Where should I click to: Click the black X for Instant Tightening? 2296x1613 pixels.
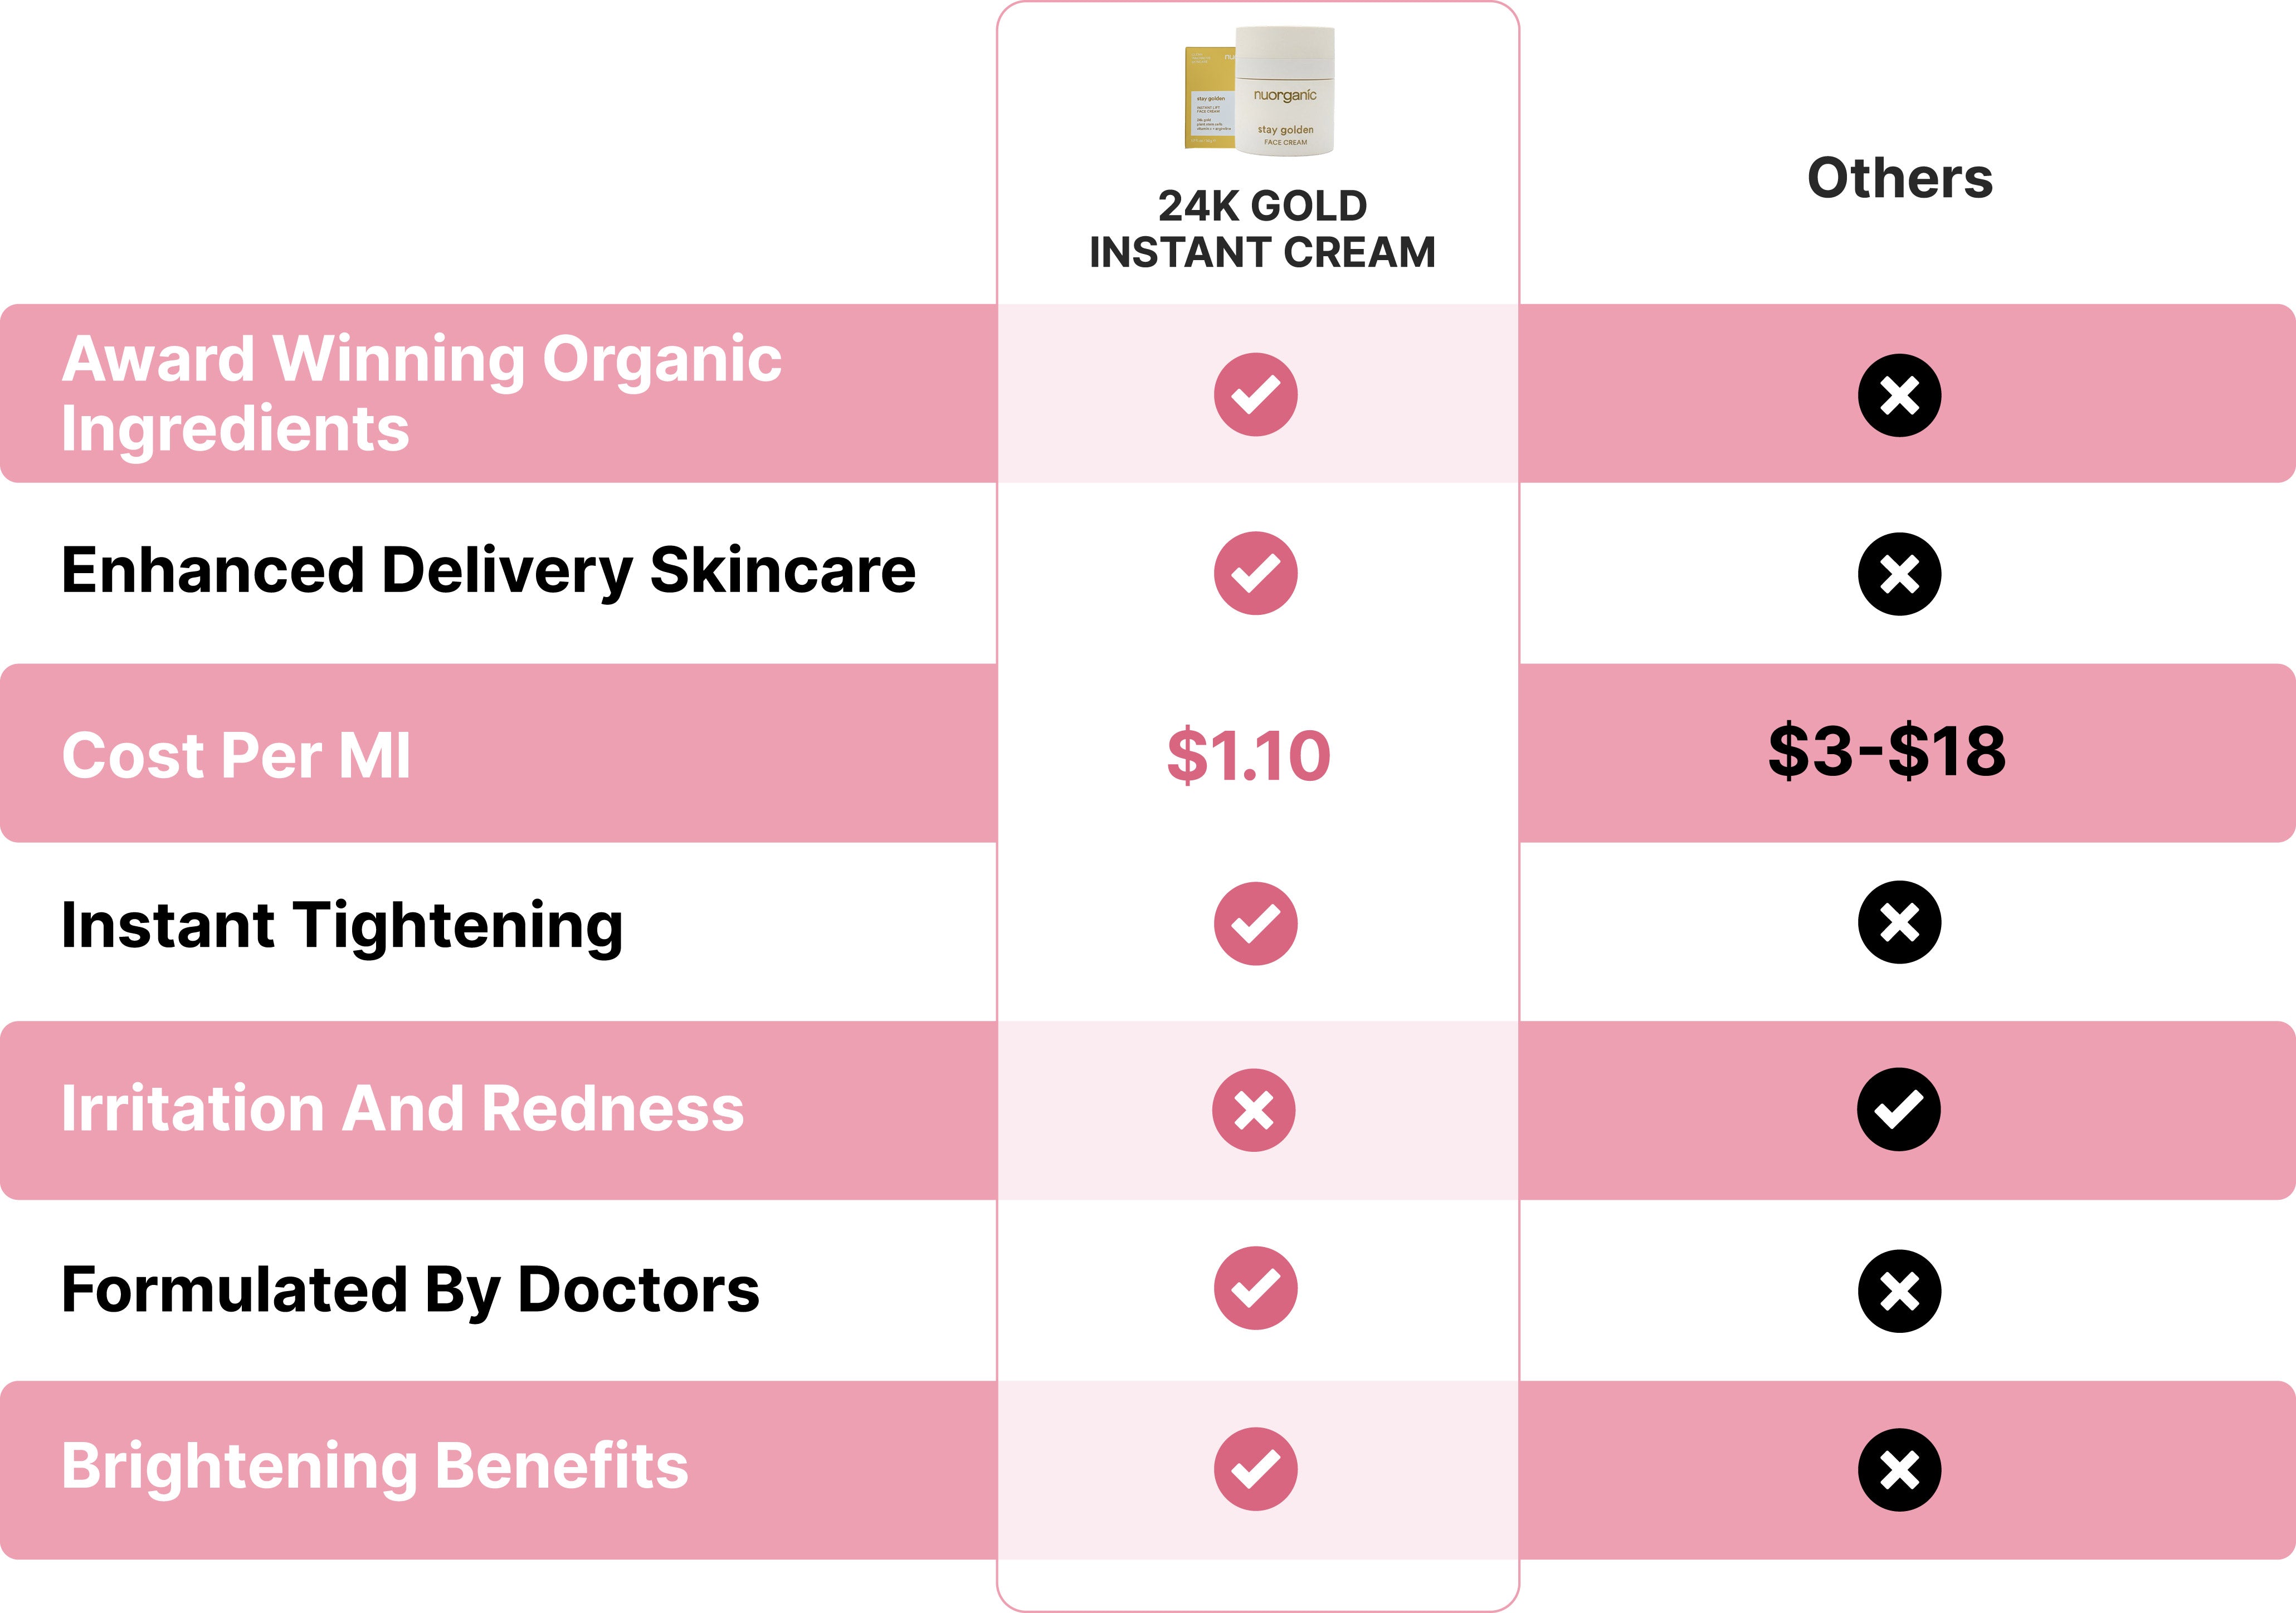click(x=1899, y=922)
